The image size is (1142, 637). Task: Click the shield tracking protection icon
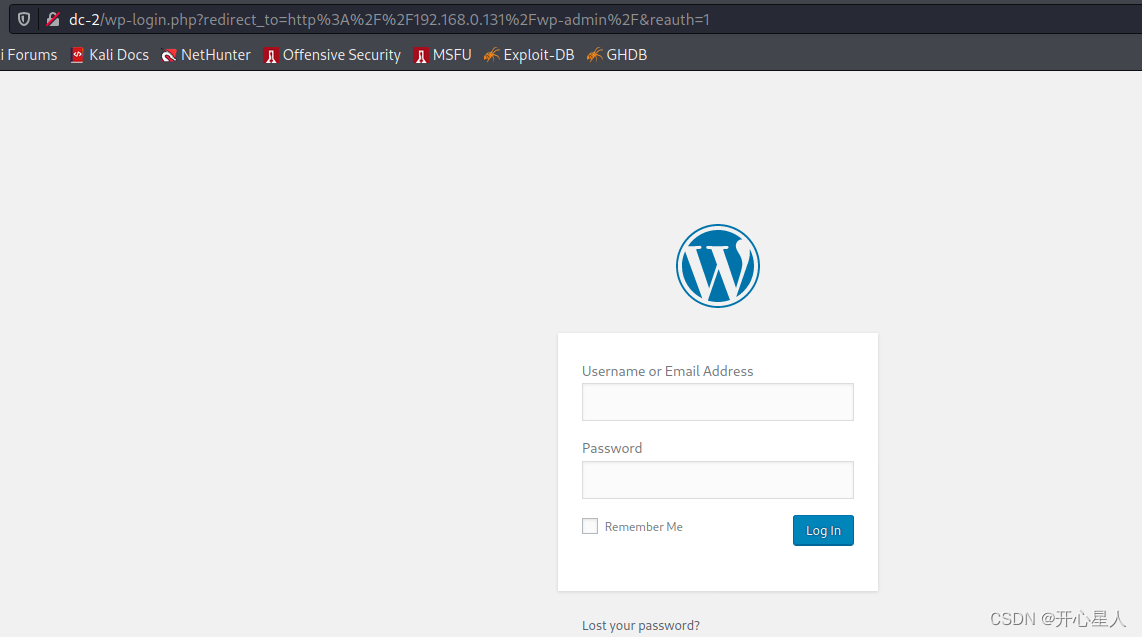point(24,20)
